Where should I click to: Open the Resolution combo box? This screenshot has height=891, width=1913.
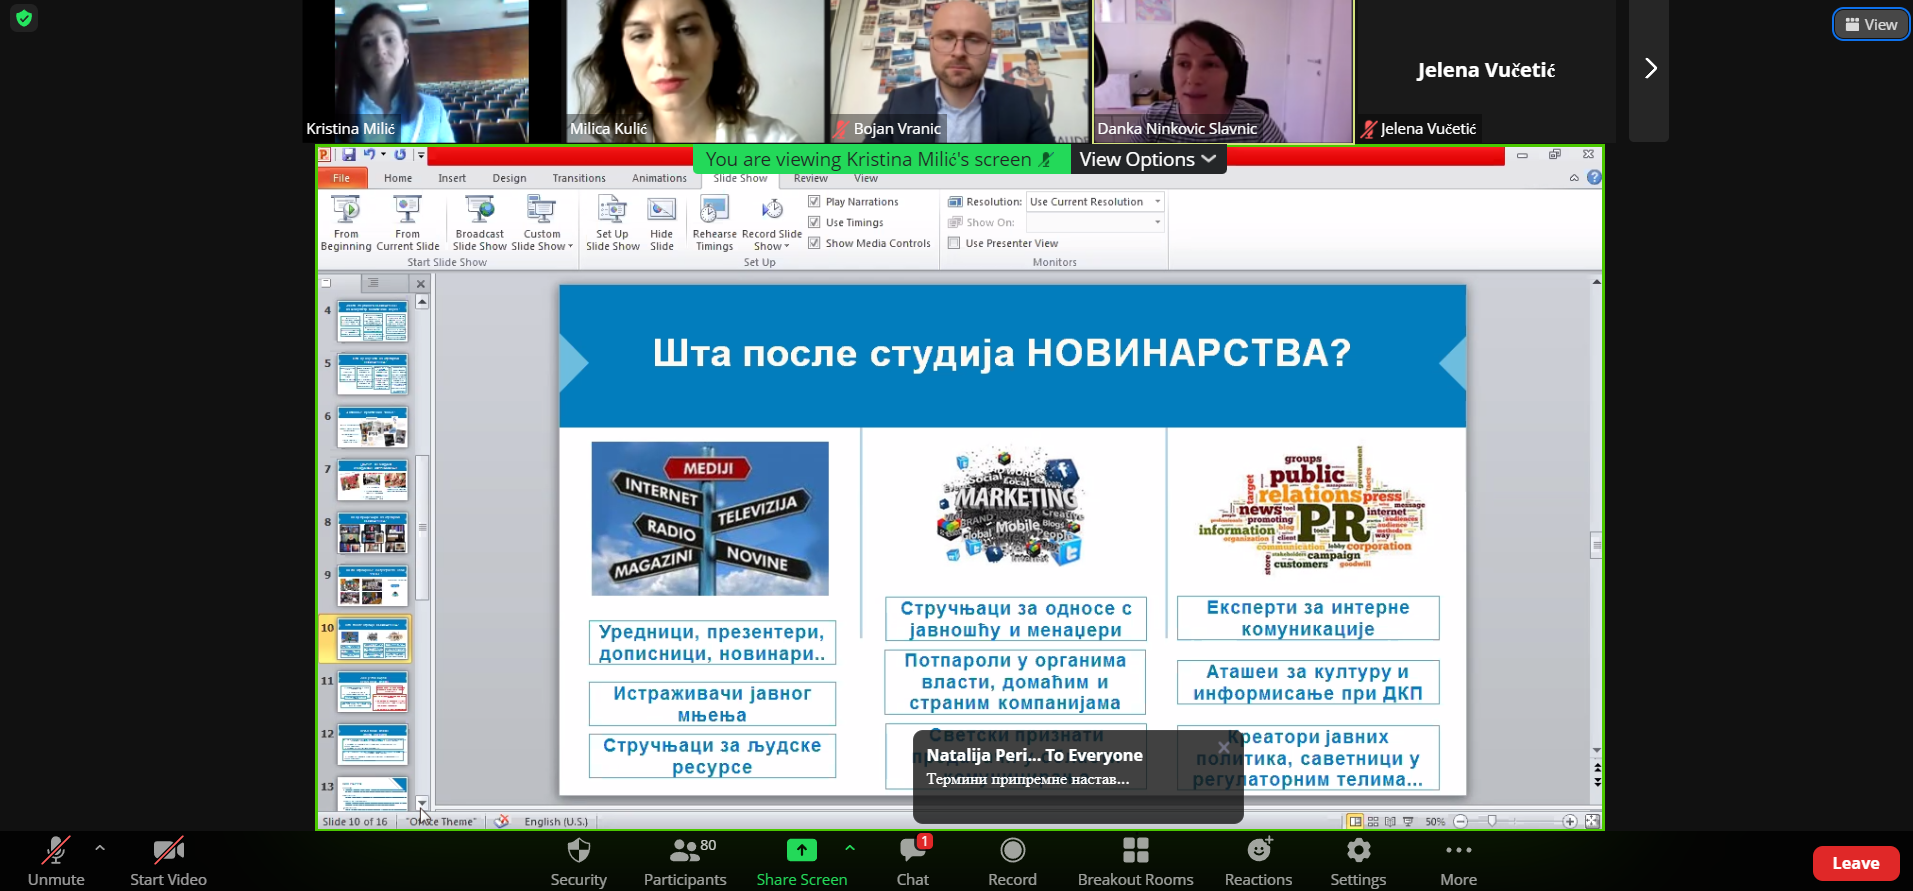click(1095, 202)
